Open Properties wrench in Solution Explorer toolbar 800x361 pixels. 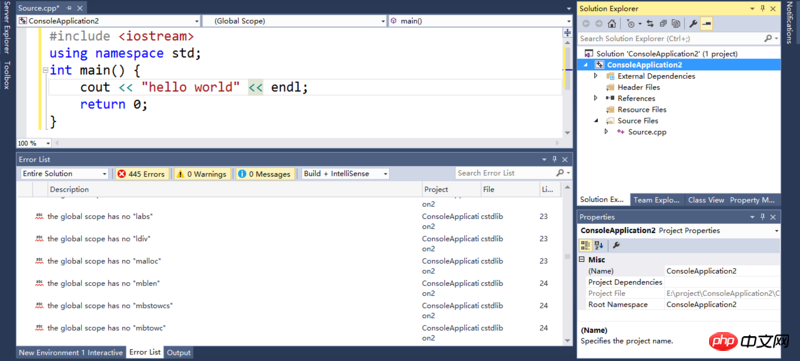(x=693, y=23)
